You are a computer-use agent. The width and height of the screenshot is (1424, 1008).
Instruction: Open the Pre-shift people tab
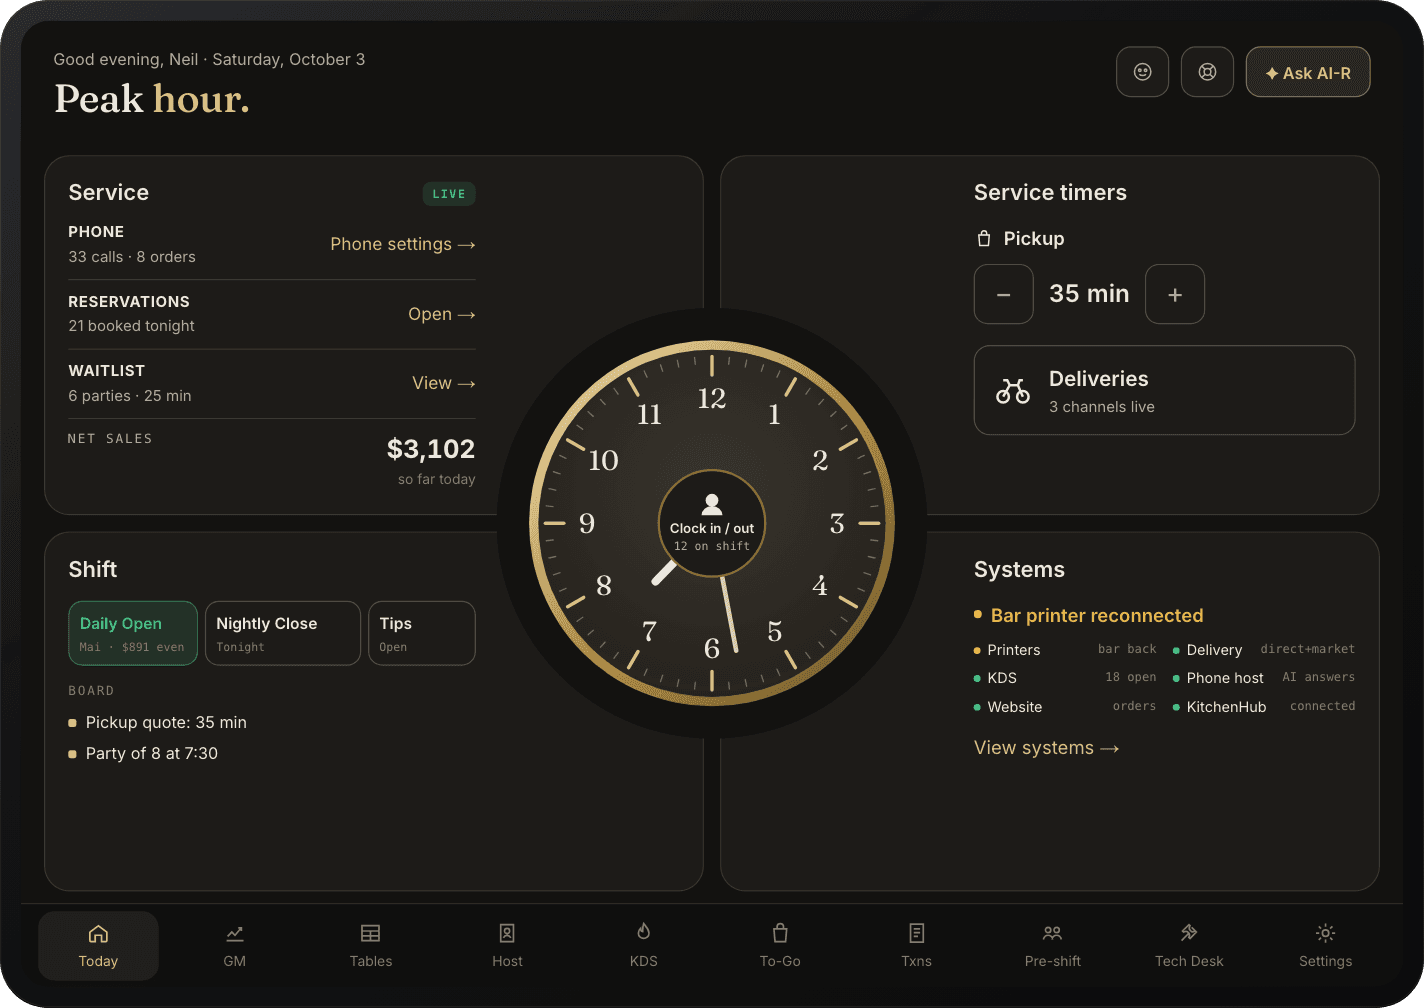[x=1053, y=946]
